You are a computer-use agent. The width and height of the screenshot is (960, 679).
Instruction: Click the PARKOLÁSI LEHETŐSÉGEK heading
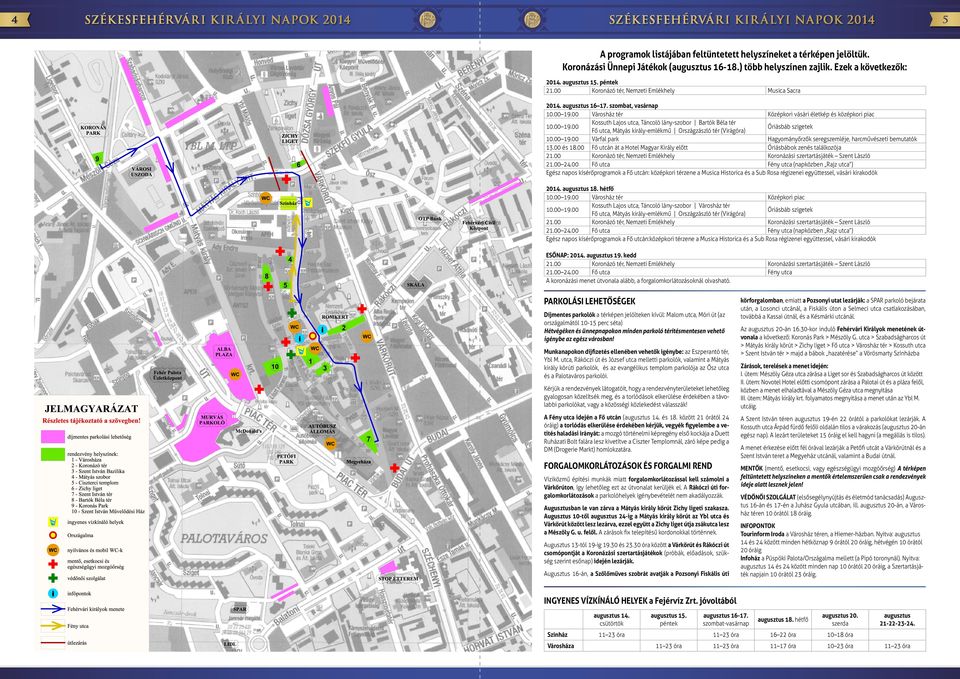tap(590, 301)
